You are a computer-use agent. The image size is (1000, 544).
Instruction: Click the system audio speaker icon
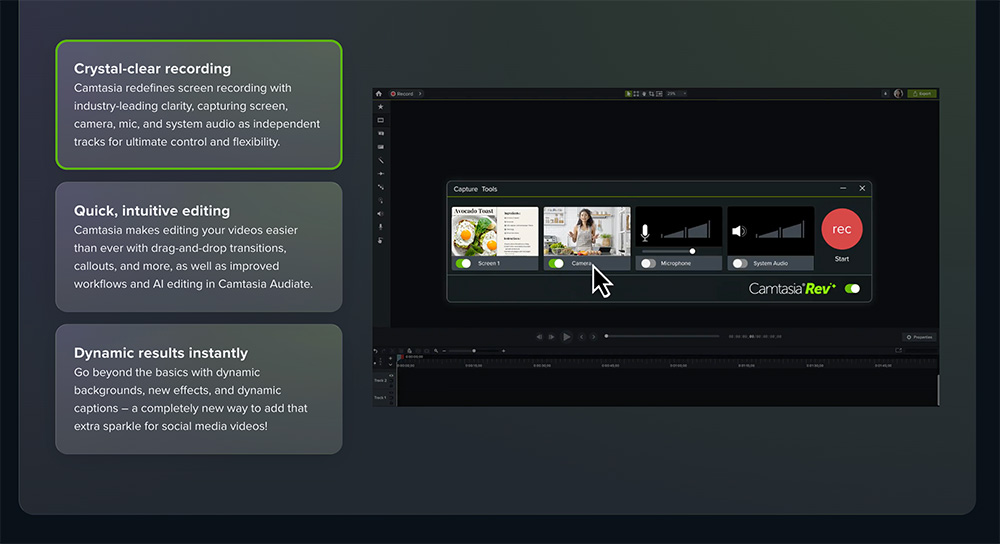(739, 231)
